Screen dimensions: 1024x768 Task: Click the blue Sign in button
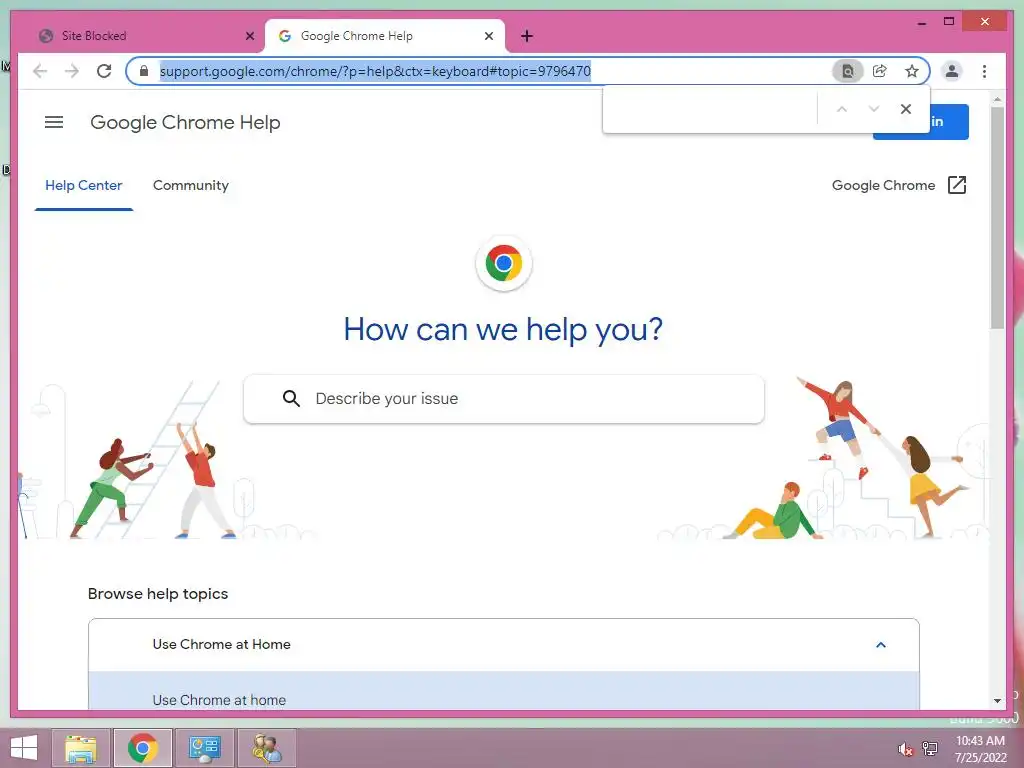[x=921, y=121]
